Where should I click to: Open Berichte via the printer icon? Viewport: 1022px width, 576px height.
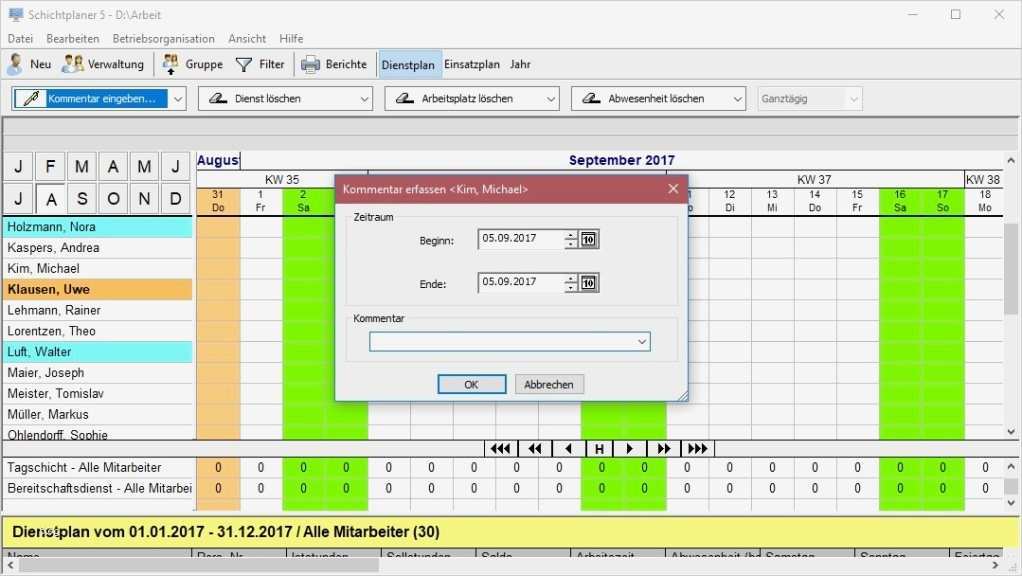(309, 63)
